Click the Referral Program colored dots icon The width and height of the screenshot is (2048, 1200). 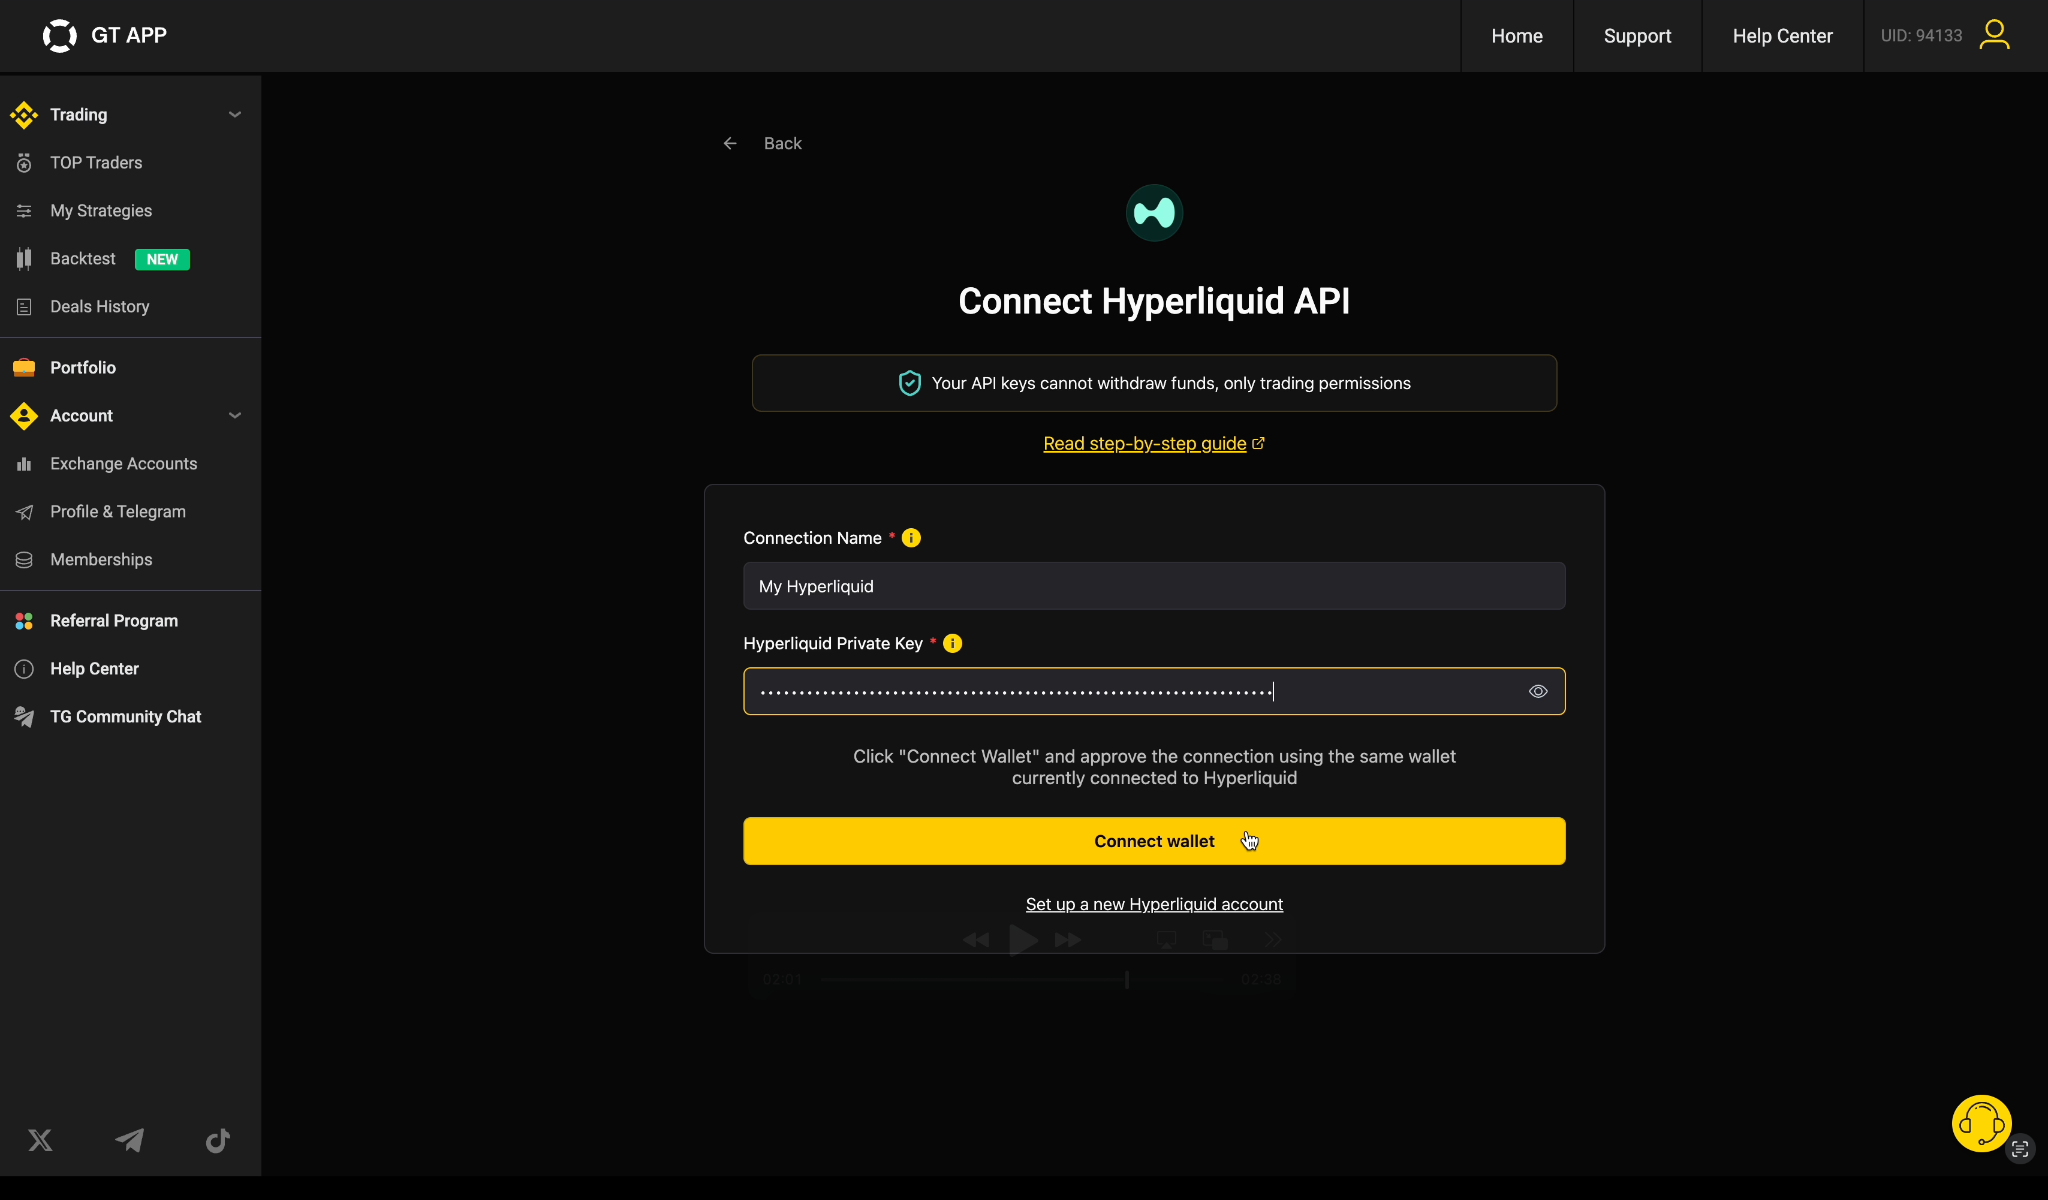click(x=24, y=620)
